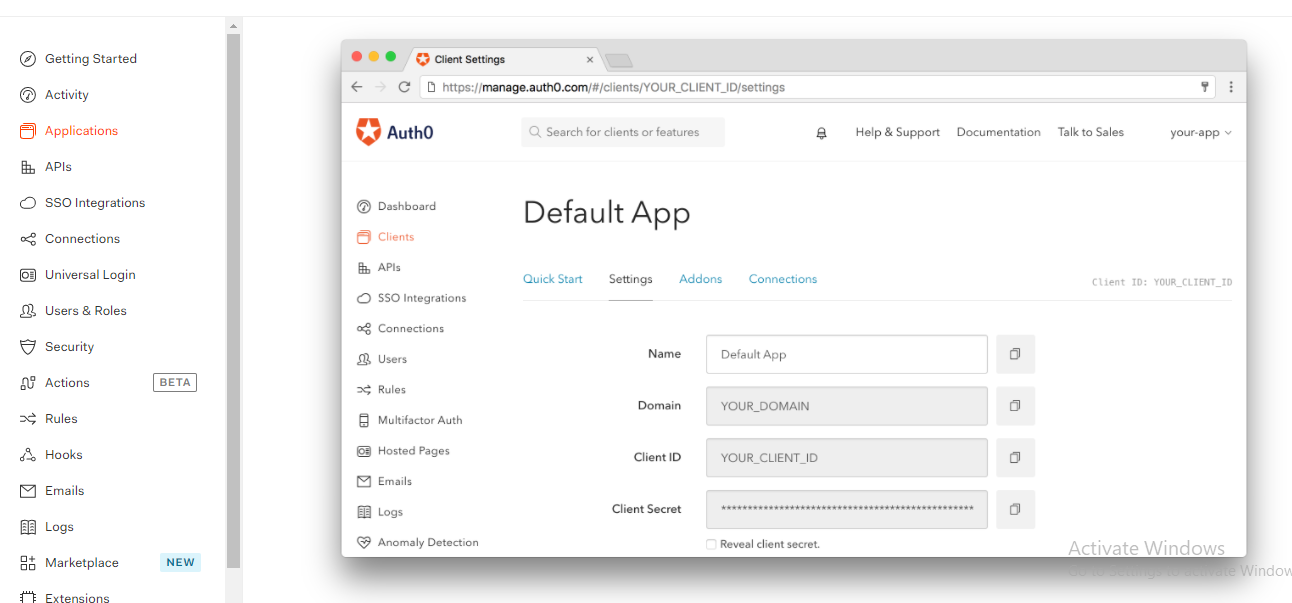Click the YOUR_CLIENT_ID input field

click(847, 457)
